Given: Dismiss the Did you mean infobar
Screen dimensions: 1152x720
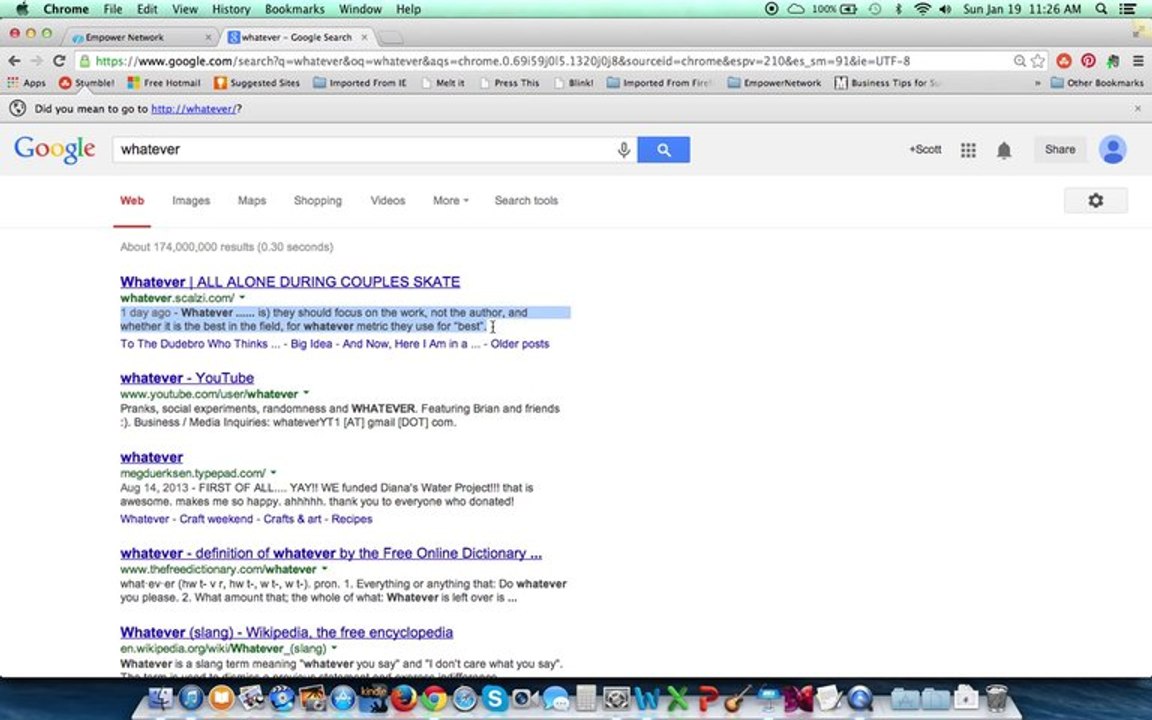Looking at the screenshot, I should click(1138, 109).
